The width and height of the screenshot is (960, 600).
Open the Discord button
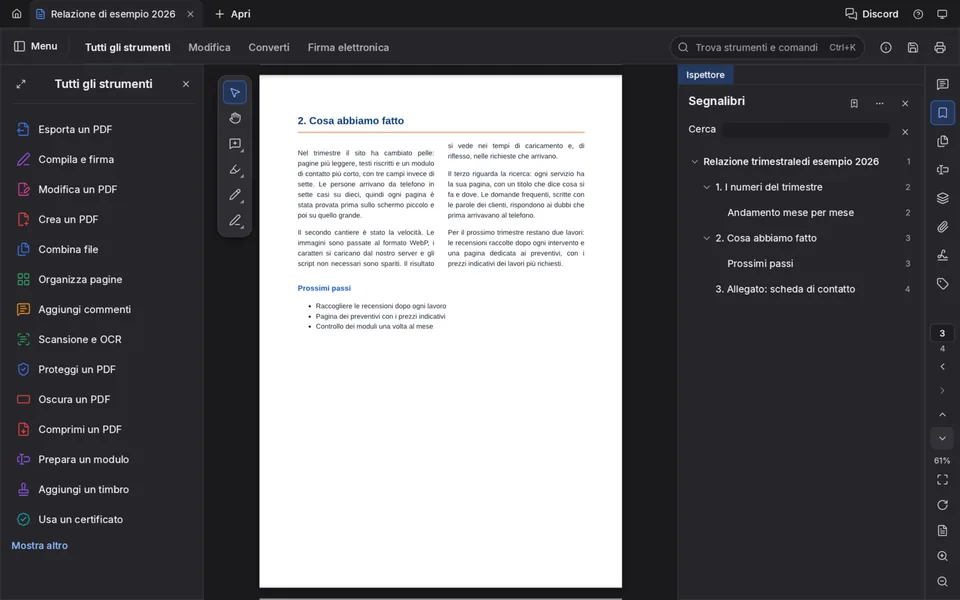pyautogui.click(x=871, y=14)
